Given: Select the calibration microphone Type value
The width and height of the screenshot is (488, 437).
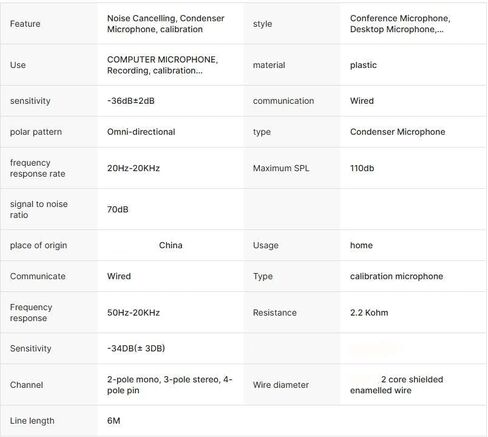Looking at the screenshot, I should click(396, 276).
